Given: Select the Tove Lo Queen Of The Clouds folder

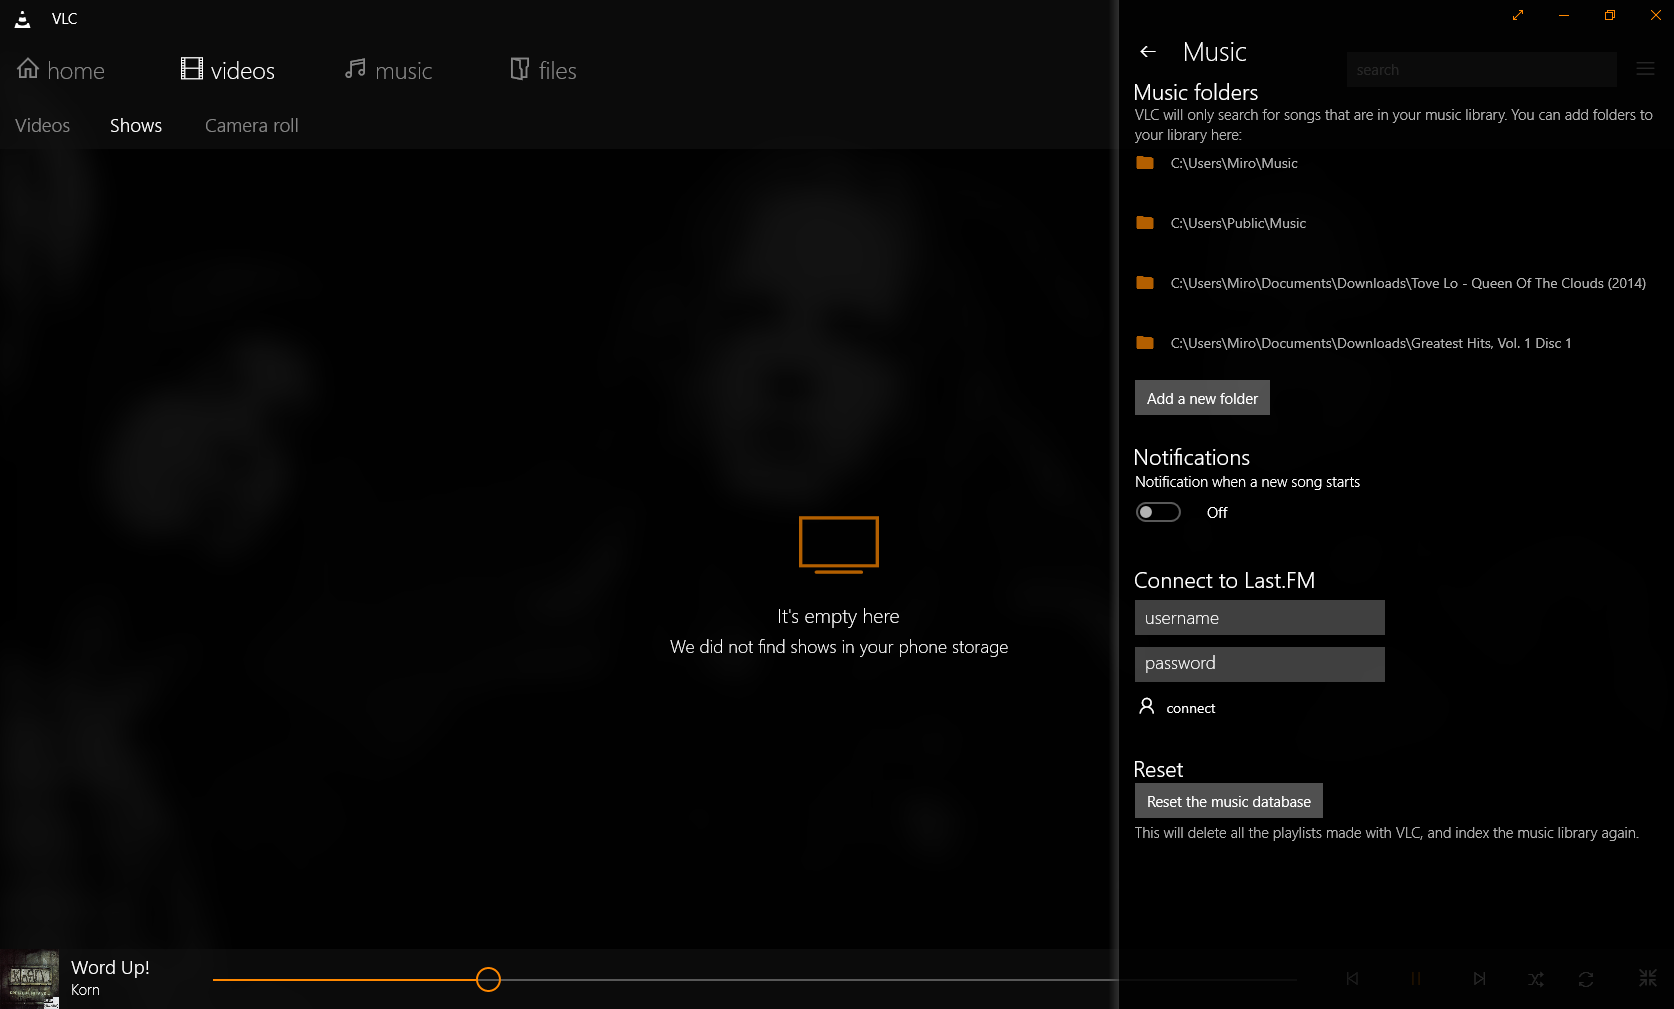Looking at the screenshot, I should [x=1408, y=283].
